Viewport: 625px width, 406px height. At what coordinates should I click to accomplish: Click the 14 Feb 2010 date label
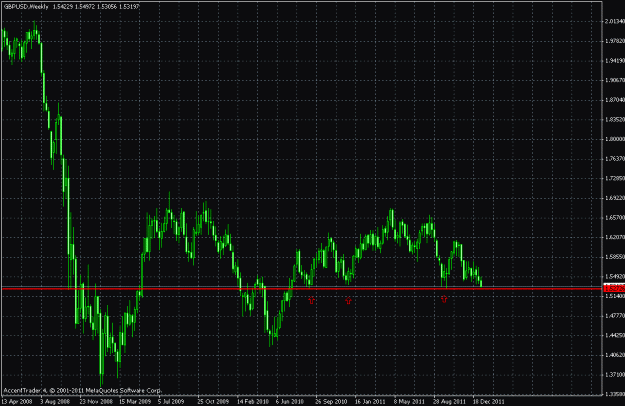click(x=253, y=401)
